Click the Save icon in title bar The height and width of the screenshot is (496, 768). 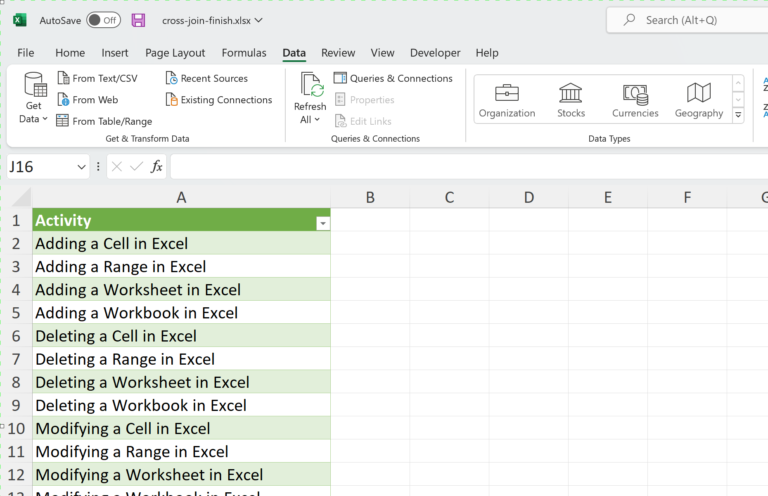139,20
